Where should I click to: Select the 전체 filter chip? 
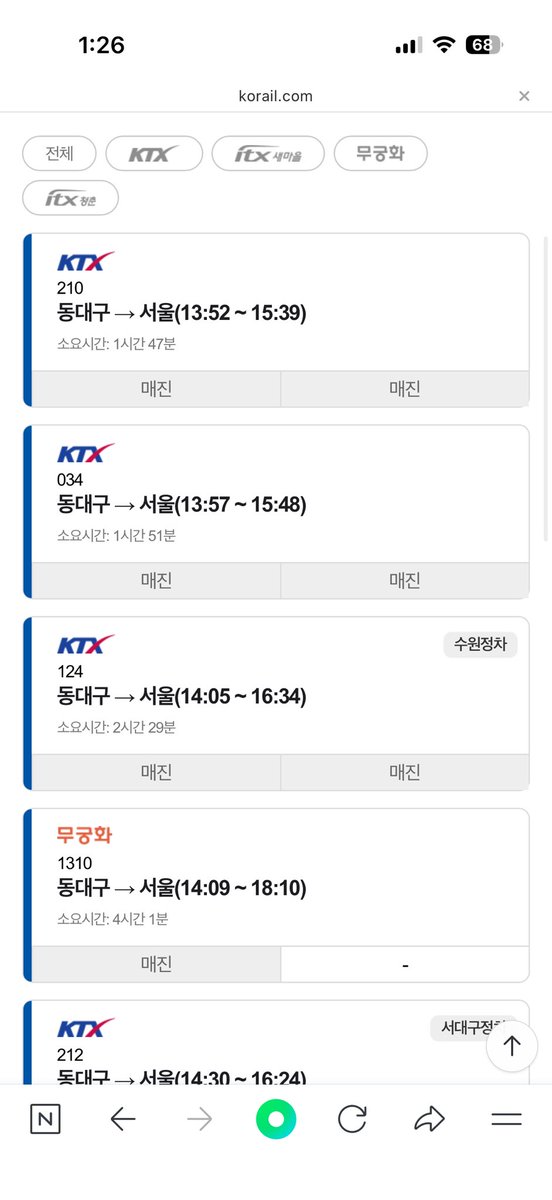tap(59, 154)
